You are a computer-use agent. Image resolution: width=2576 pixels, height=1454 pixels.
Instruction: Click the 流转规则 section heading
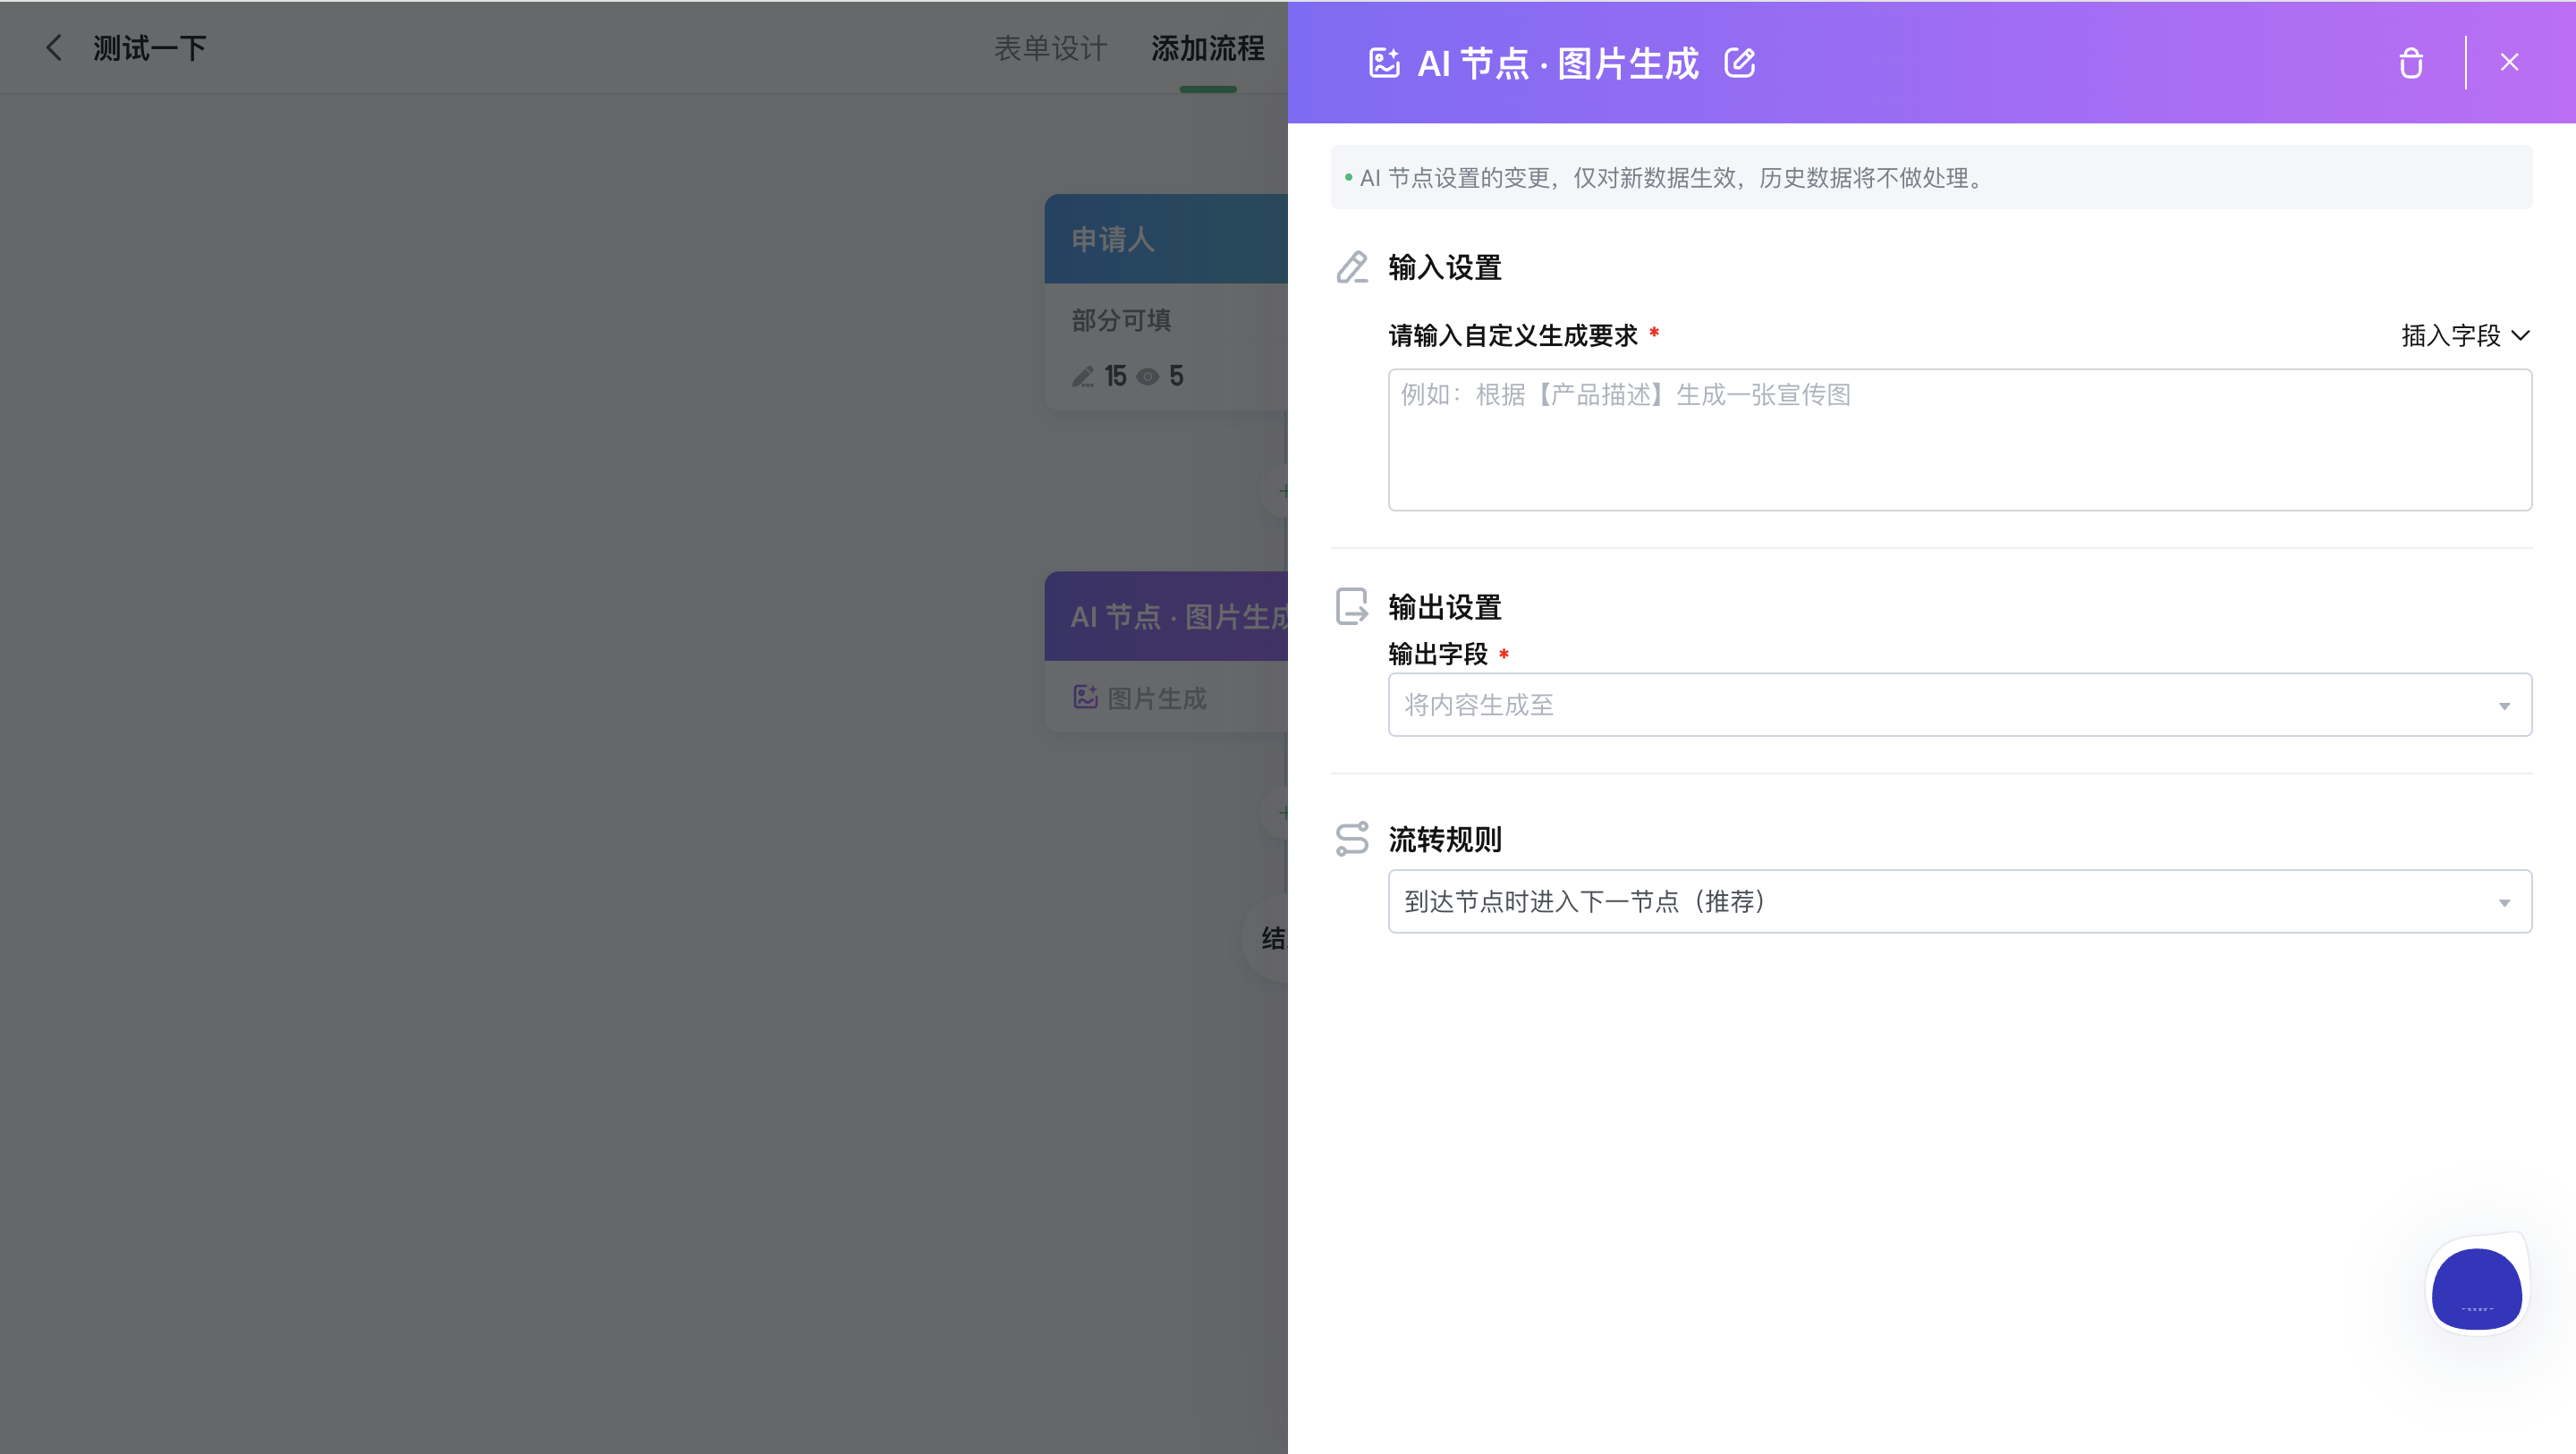(1445, 839)
